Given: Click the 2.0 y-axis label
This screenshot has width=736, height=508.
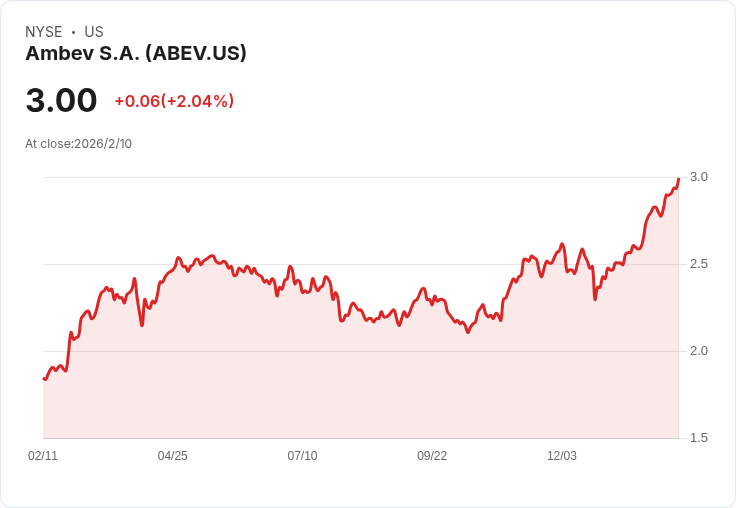Looking at the screenshot, I should pos(698,351).
